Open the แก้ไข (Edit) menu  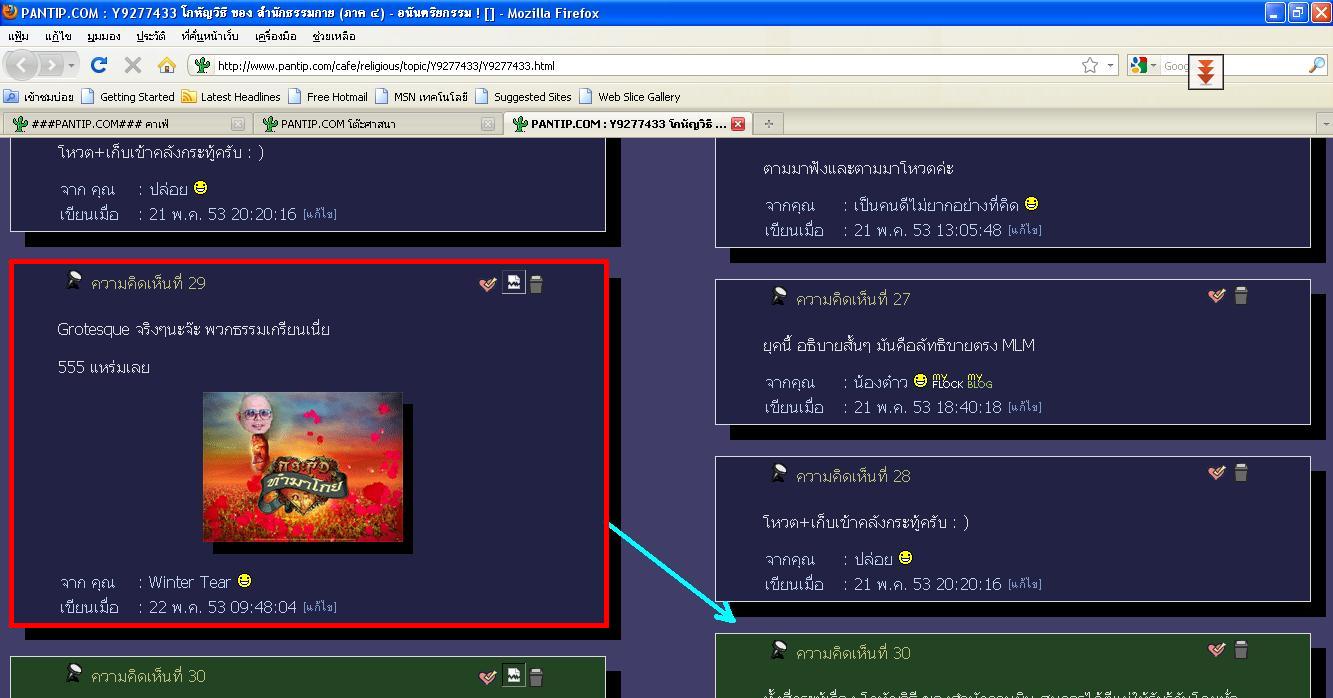pos(58,36)
